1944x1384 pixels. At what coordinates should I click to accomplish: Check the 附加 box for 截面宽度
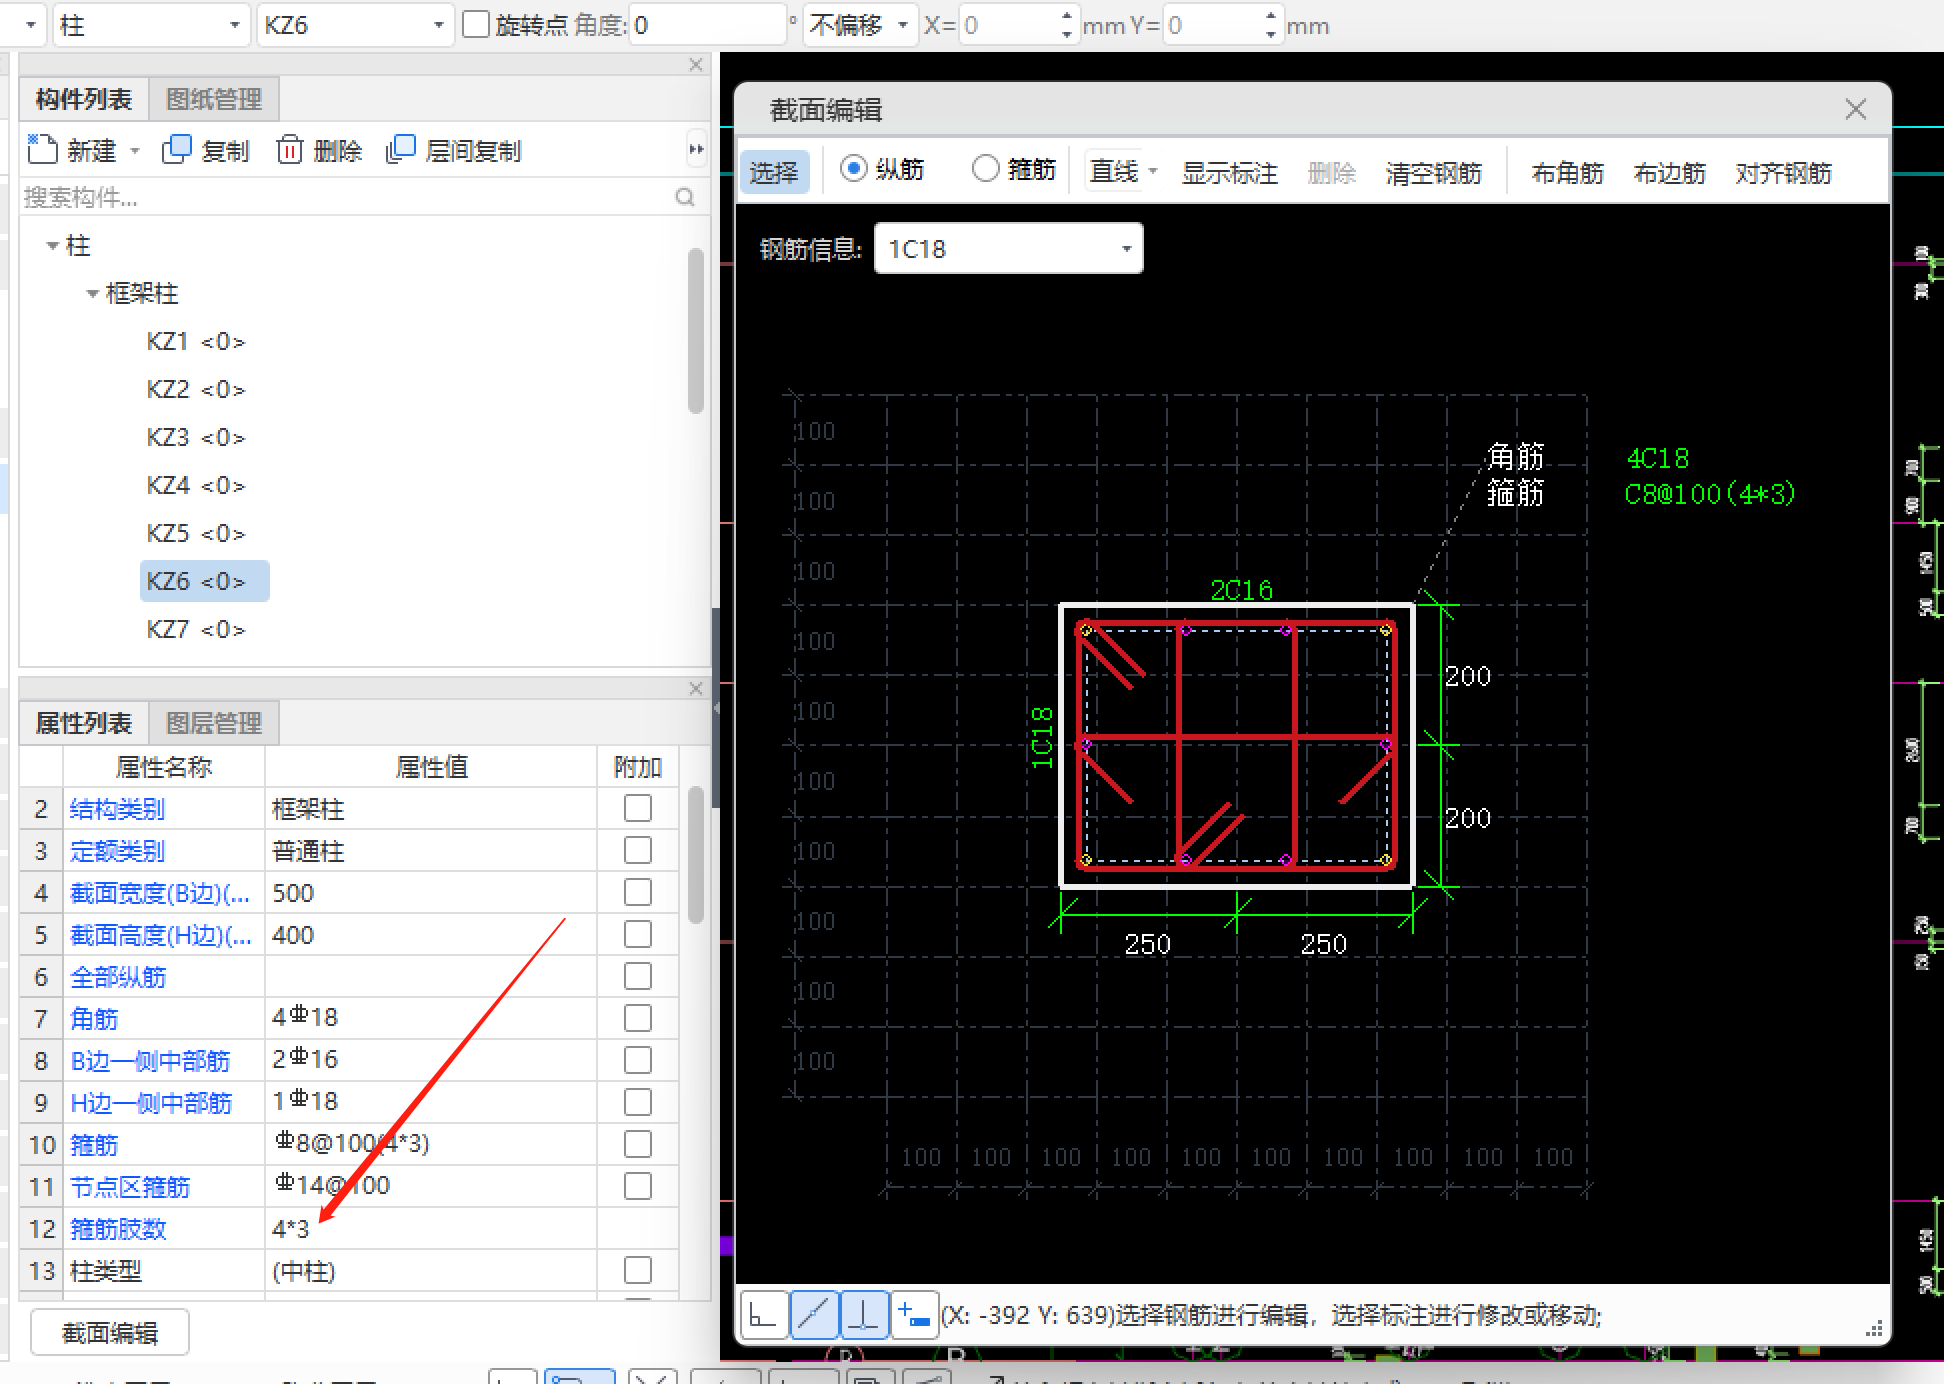click(638, 892)
